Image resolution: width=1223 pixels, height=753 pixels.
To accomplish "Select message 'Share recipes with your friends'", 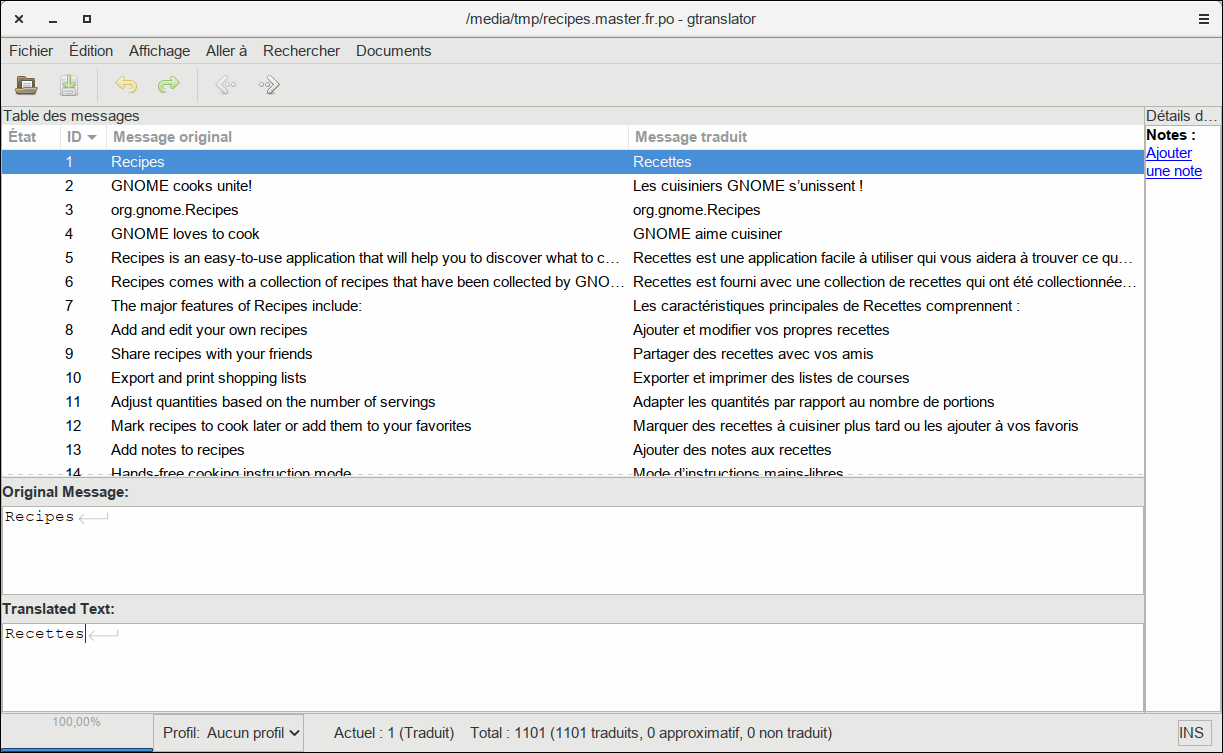I will 211,354.
